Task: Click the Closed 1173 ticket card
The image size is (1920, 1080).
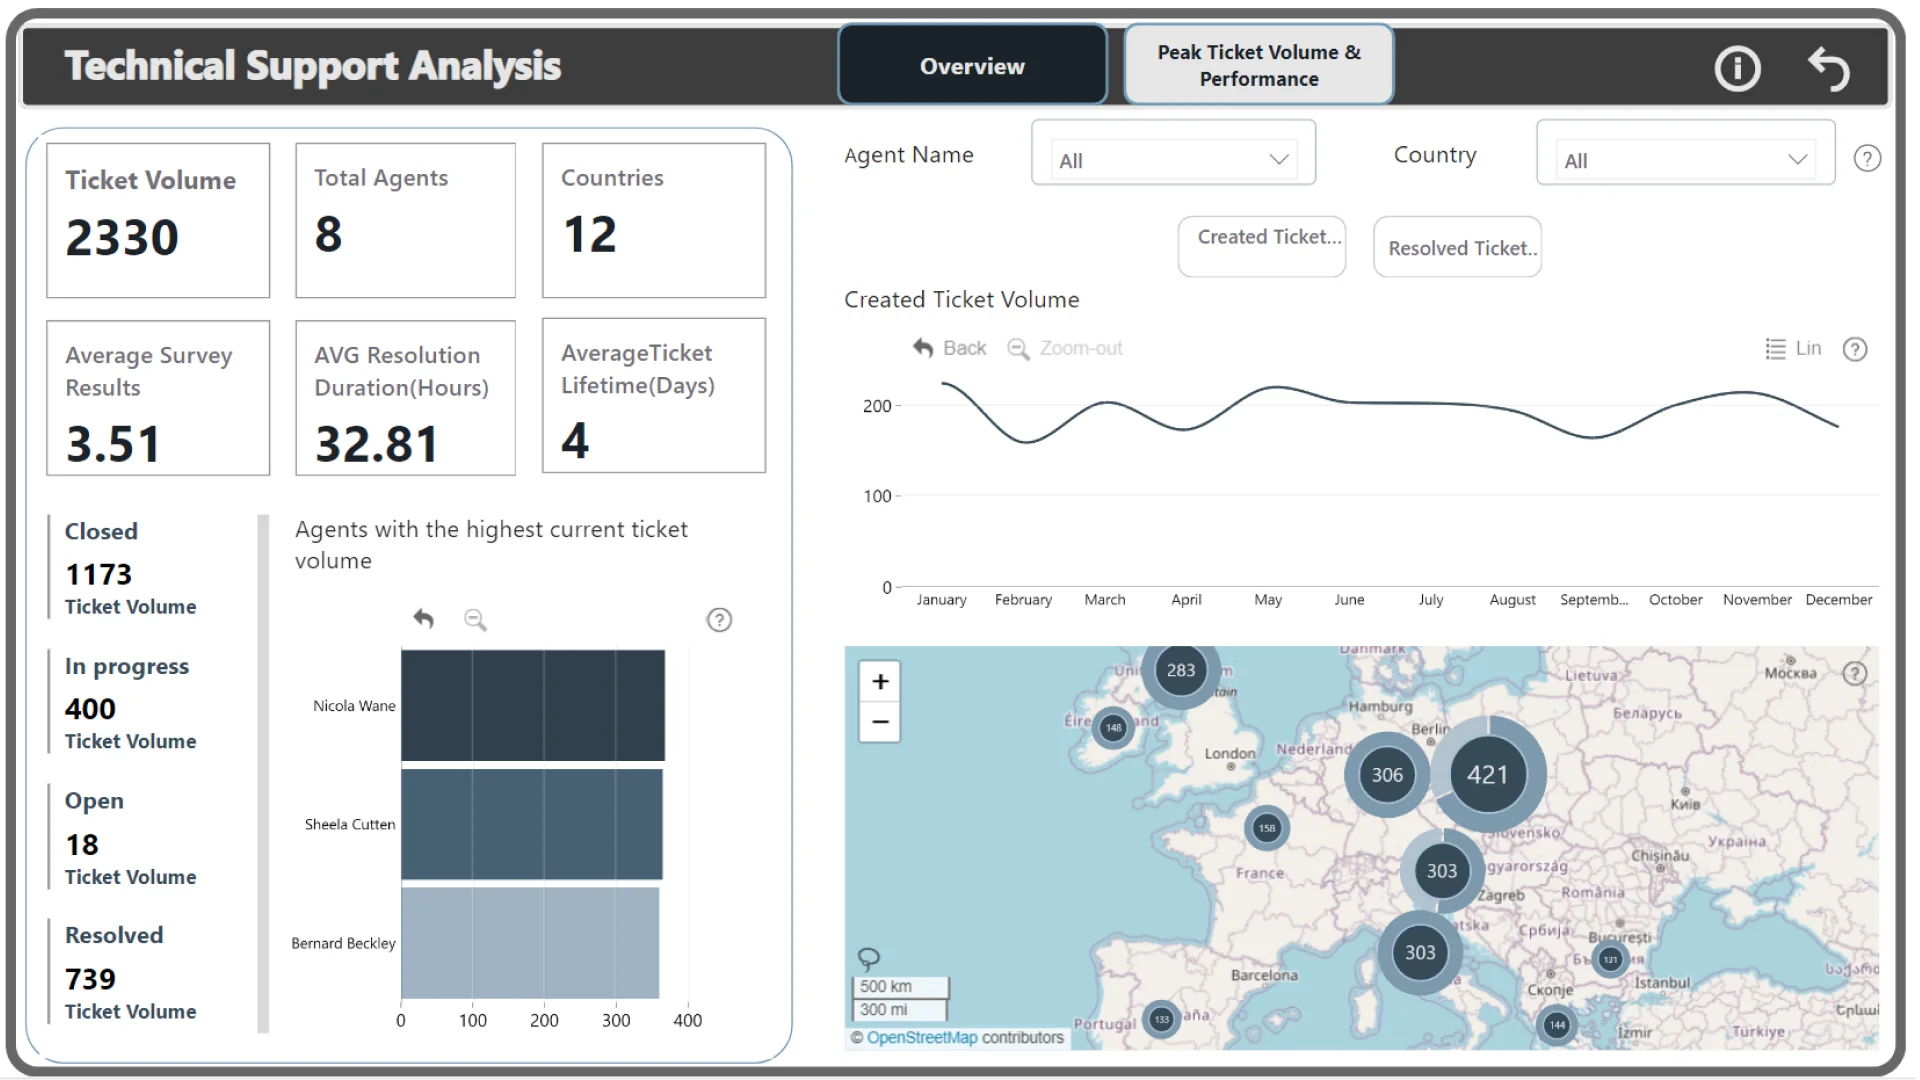Action: 150,567
